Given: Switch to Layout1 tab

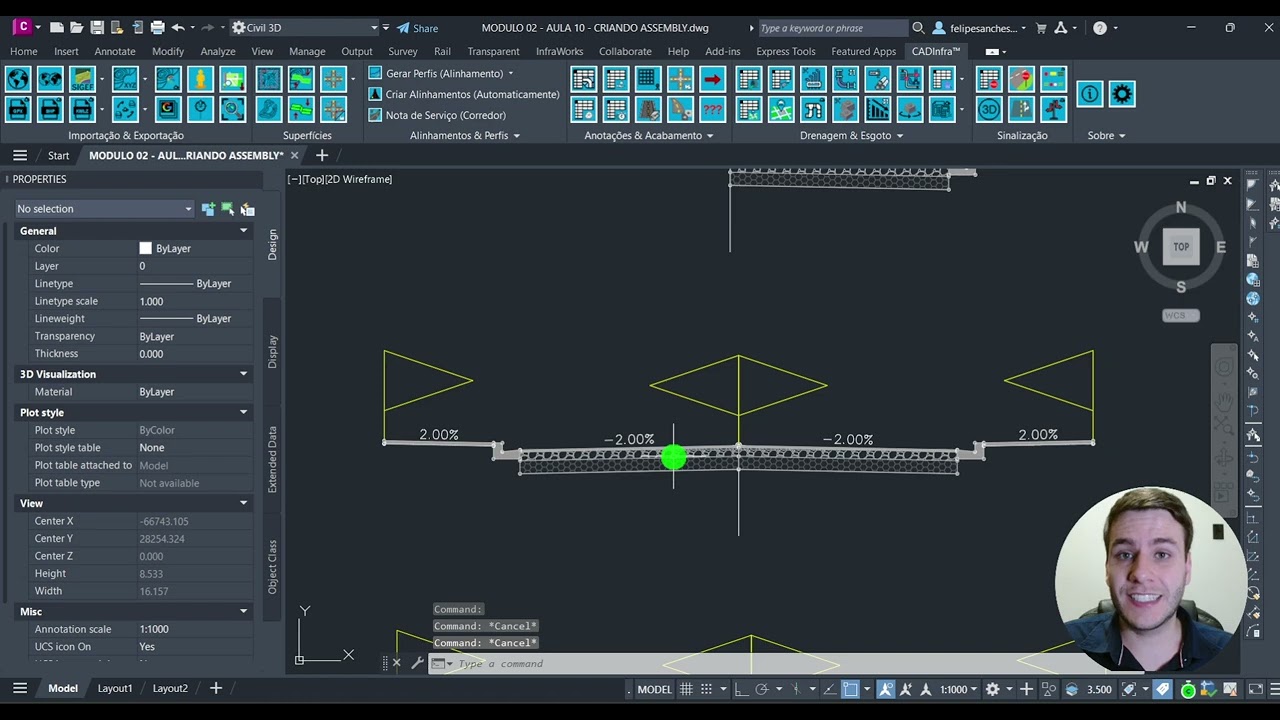Looking at the screenshot, I should [115, 688].
